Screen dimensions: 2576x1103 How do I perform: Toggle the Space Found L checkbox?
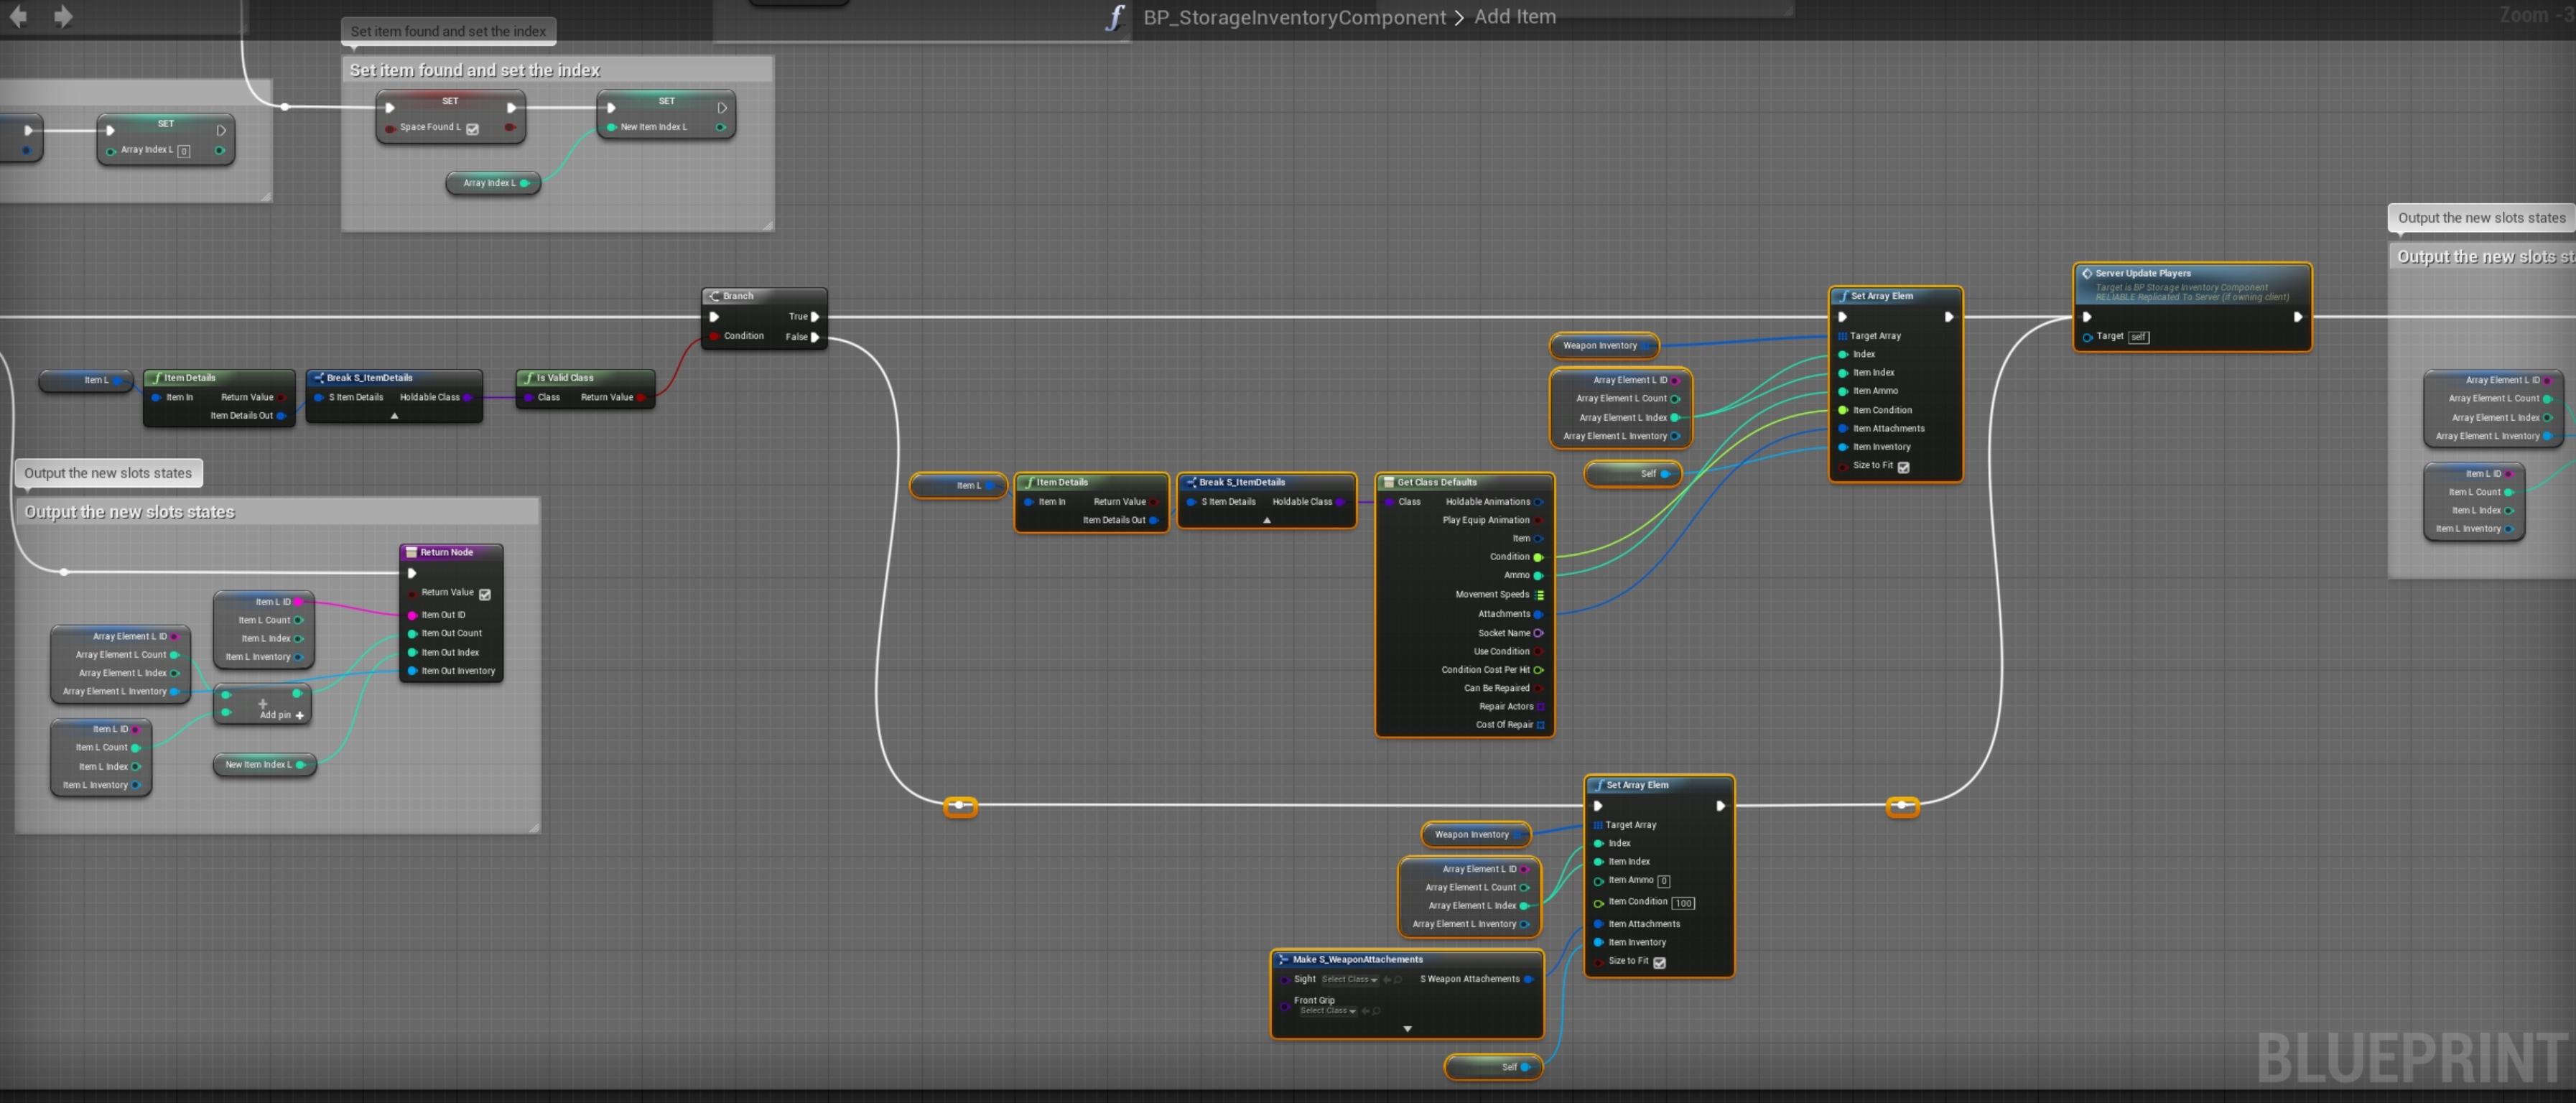tap(473, 128)
